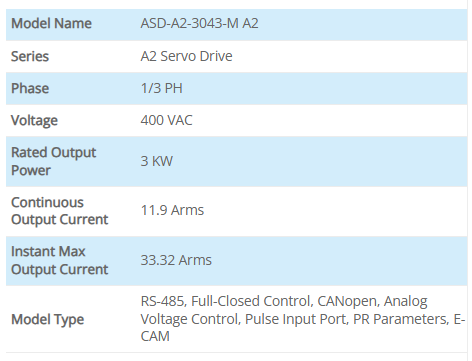Click the Continuous Output Current label
472x361 pixels.
tap(60, 211)
